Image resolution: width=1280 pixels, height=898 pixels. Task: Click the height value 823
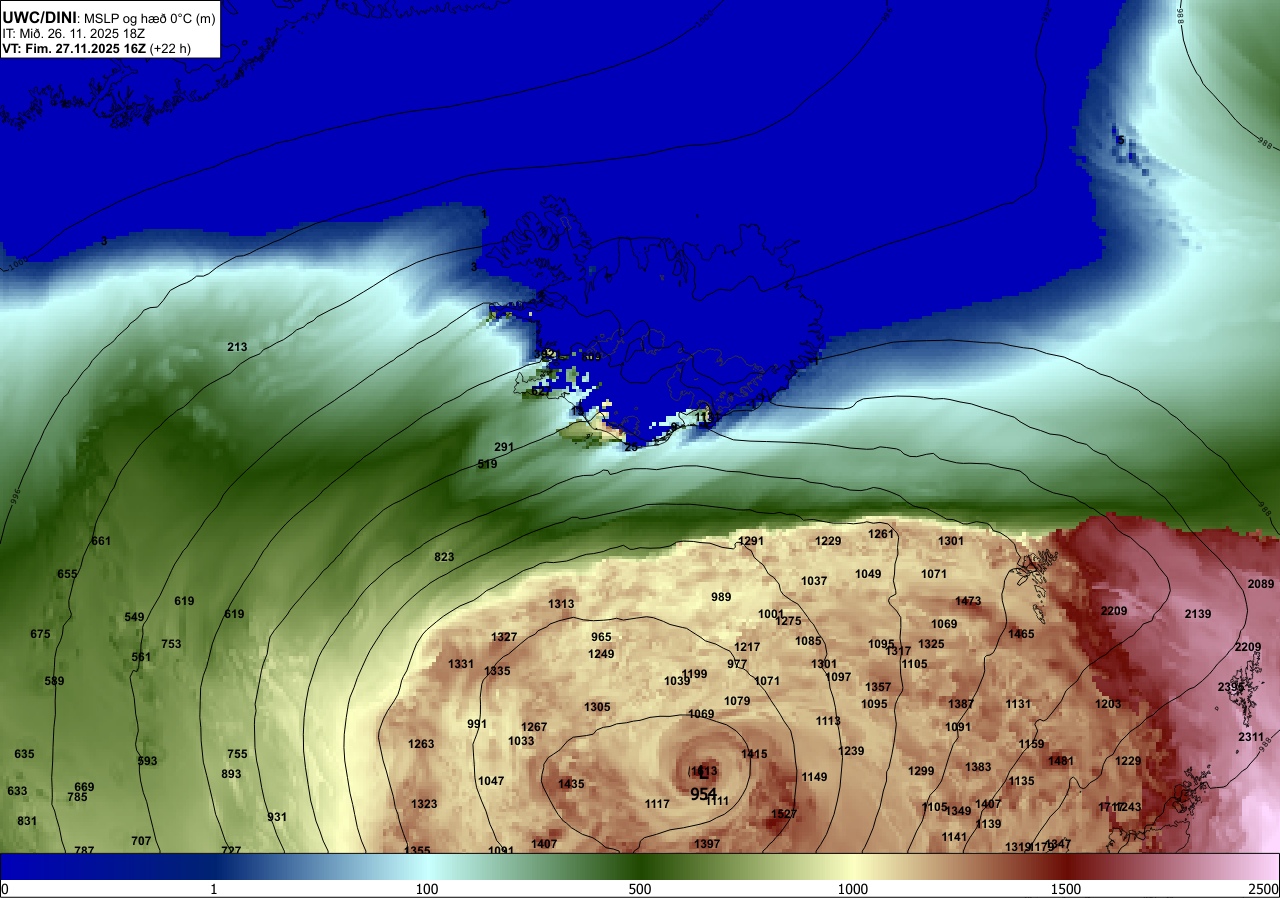444,557
